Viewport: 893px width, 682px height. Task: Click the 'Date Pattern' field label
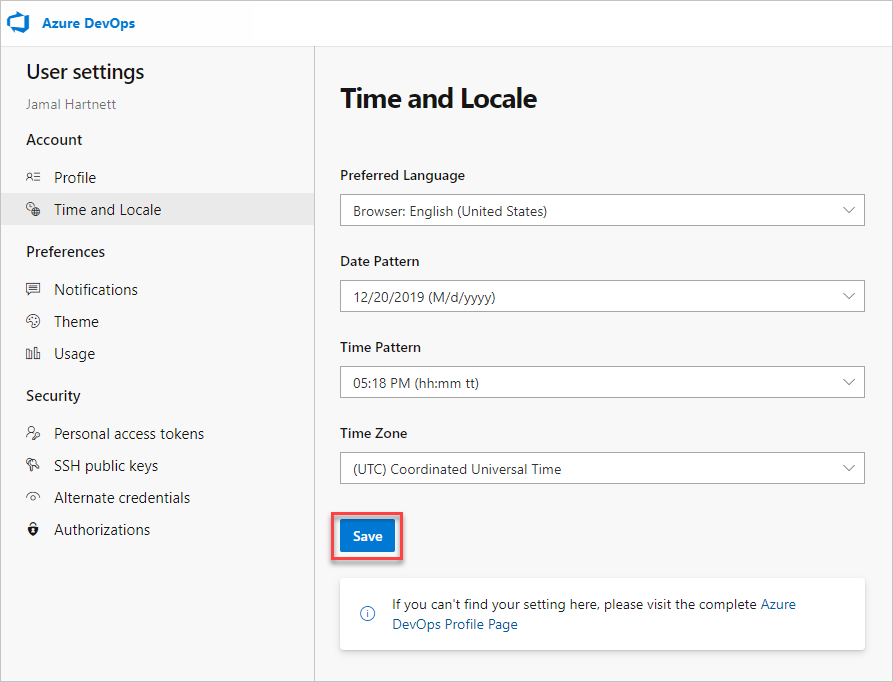coord(379,261)
